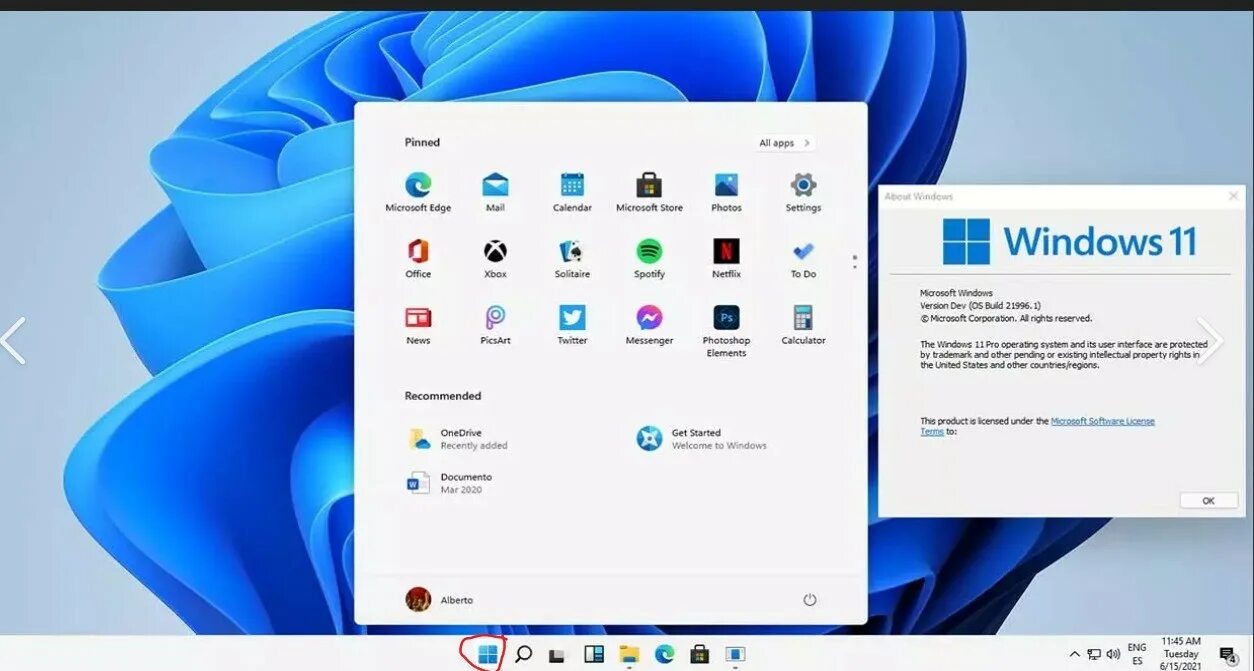Open Microsoft Edge from pinned apps
Viewport: 1254px width, 671px height.
[418, 192]
